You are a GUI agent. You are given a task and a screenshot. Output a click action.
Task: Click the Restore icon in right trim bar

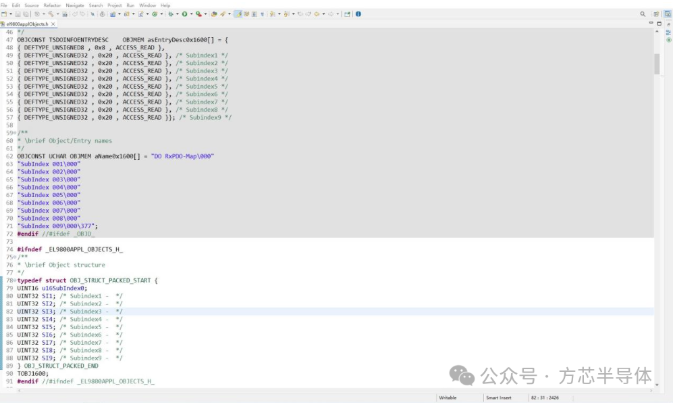[669, 25]
